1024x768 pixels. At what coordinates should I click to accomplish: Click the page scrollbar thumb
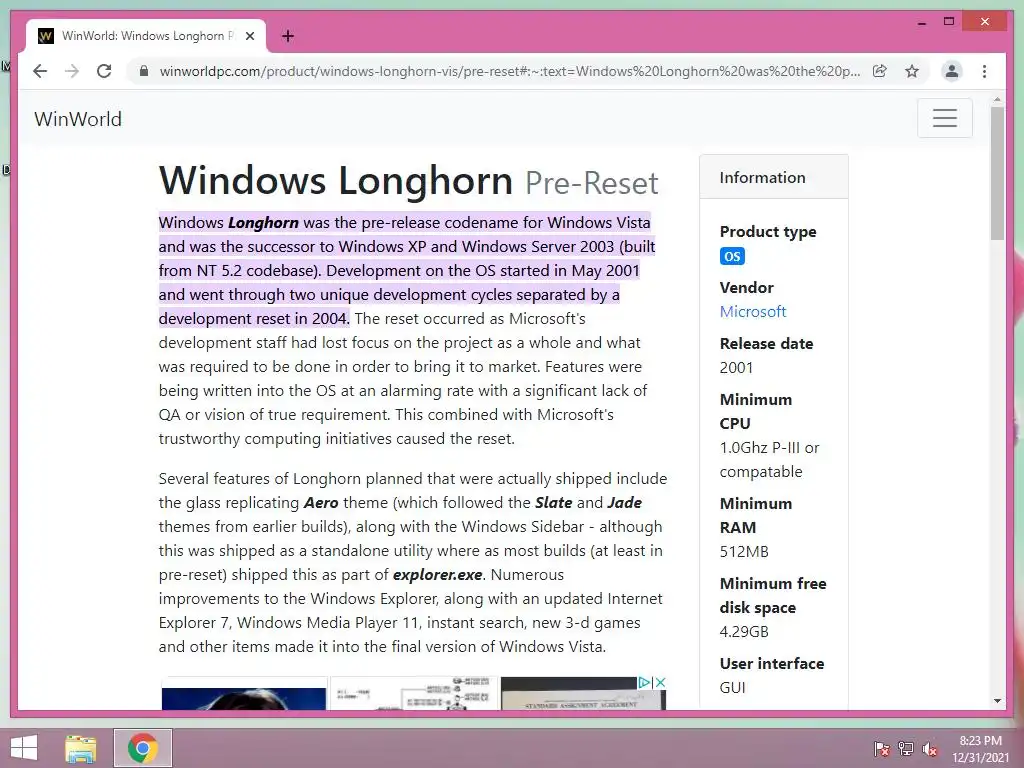point(997,173)
